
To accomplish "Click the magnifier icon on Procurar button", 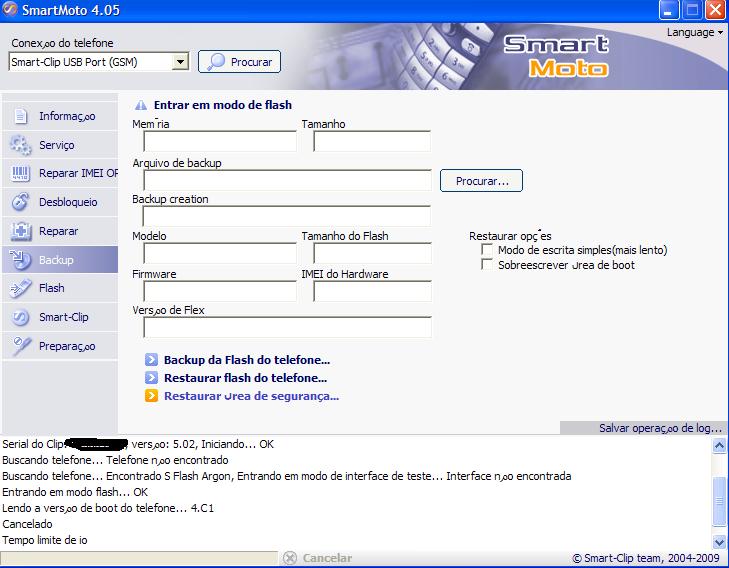I will (x=216, y=62).
